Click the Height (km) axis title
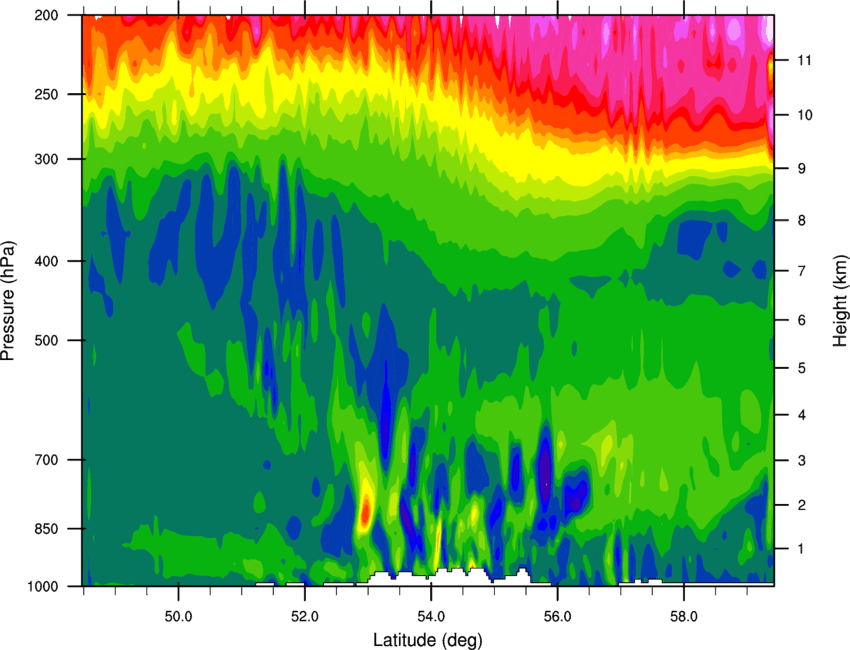This screenshot has height=650, width=850. tap(840, 301)
